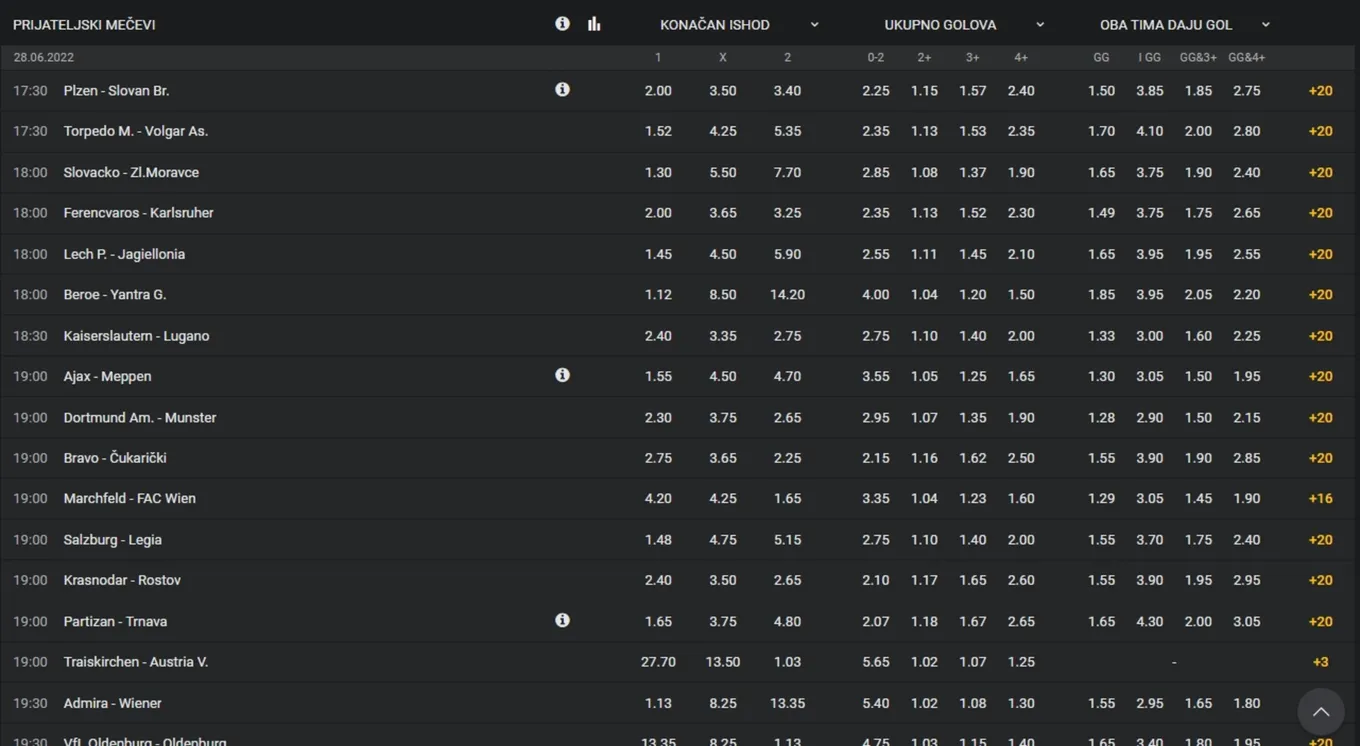The height and width of the screenshot is (746, 1360).
Task: Pick home win odds 2.00 for Plzen
Action: tap(658, 91)
